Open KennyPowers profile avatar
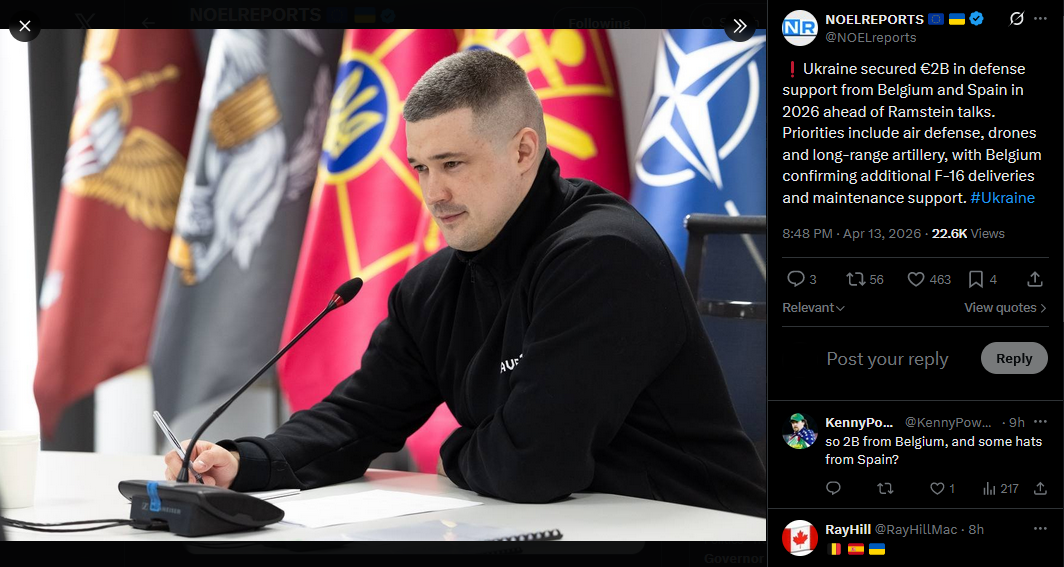This screenshot has width=1064, height=567. coord(799,431)
